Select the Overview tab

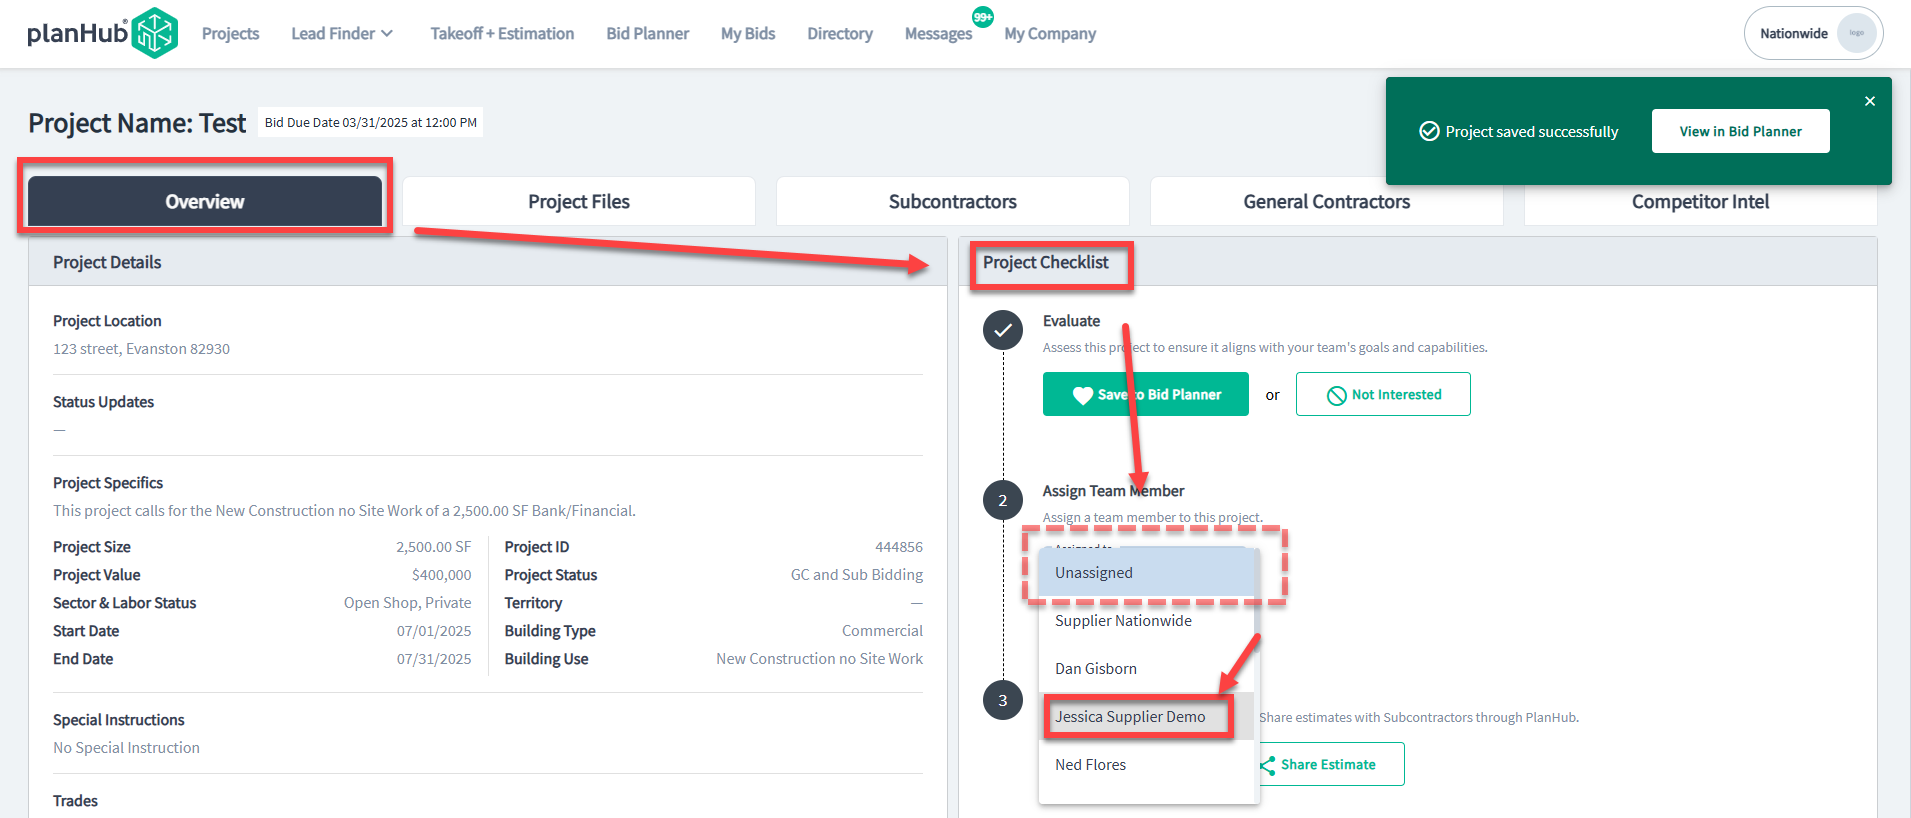pos(205,201)
